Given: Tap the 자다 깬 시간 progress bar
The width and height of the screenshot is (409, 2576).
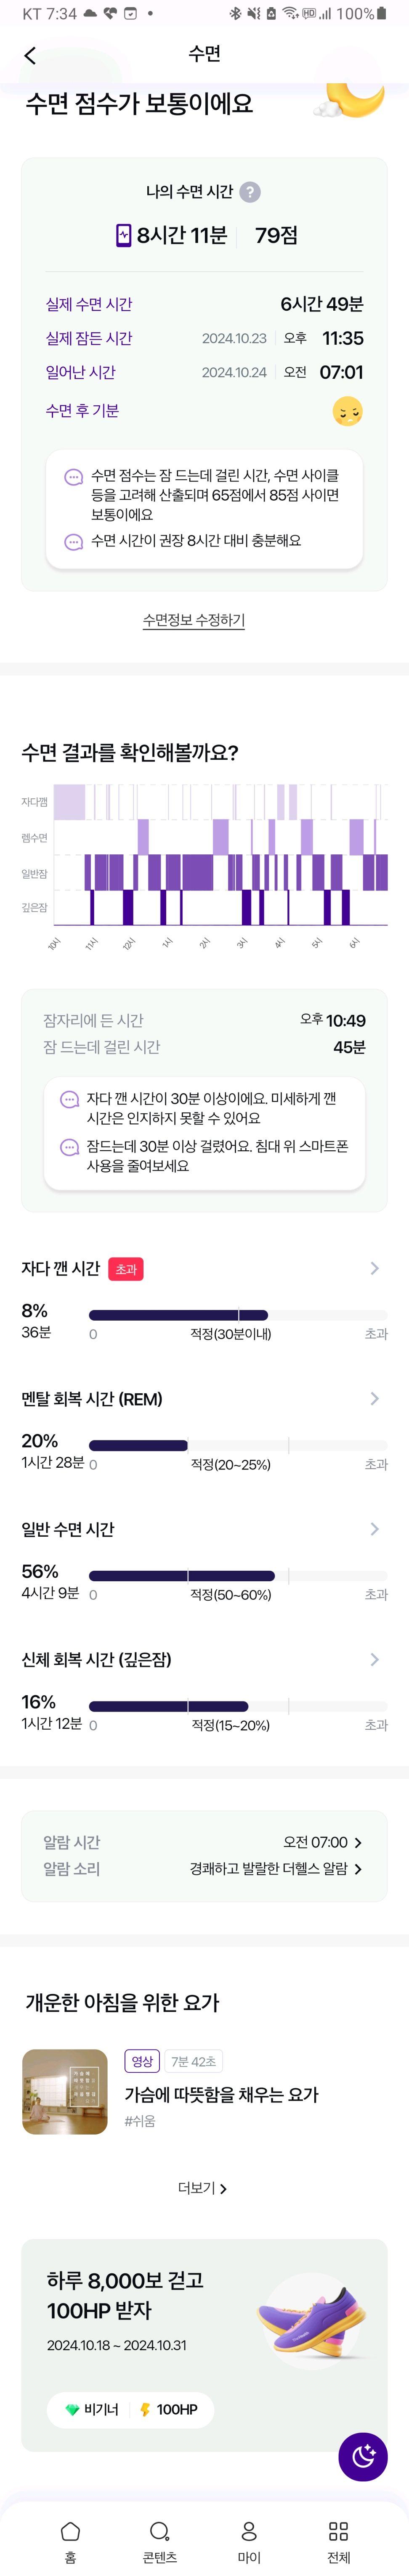Looking at the screenshot, I should pyautogui.click(x=238, y=1315).
